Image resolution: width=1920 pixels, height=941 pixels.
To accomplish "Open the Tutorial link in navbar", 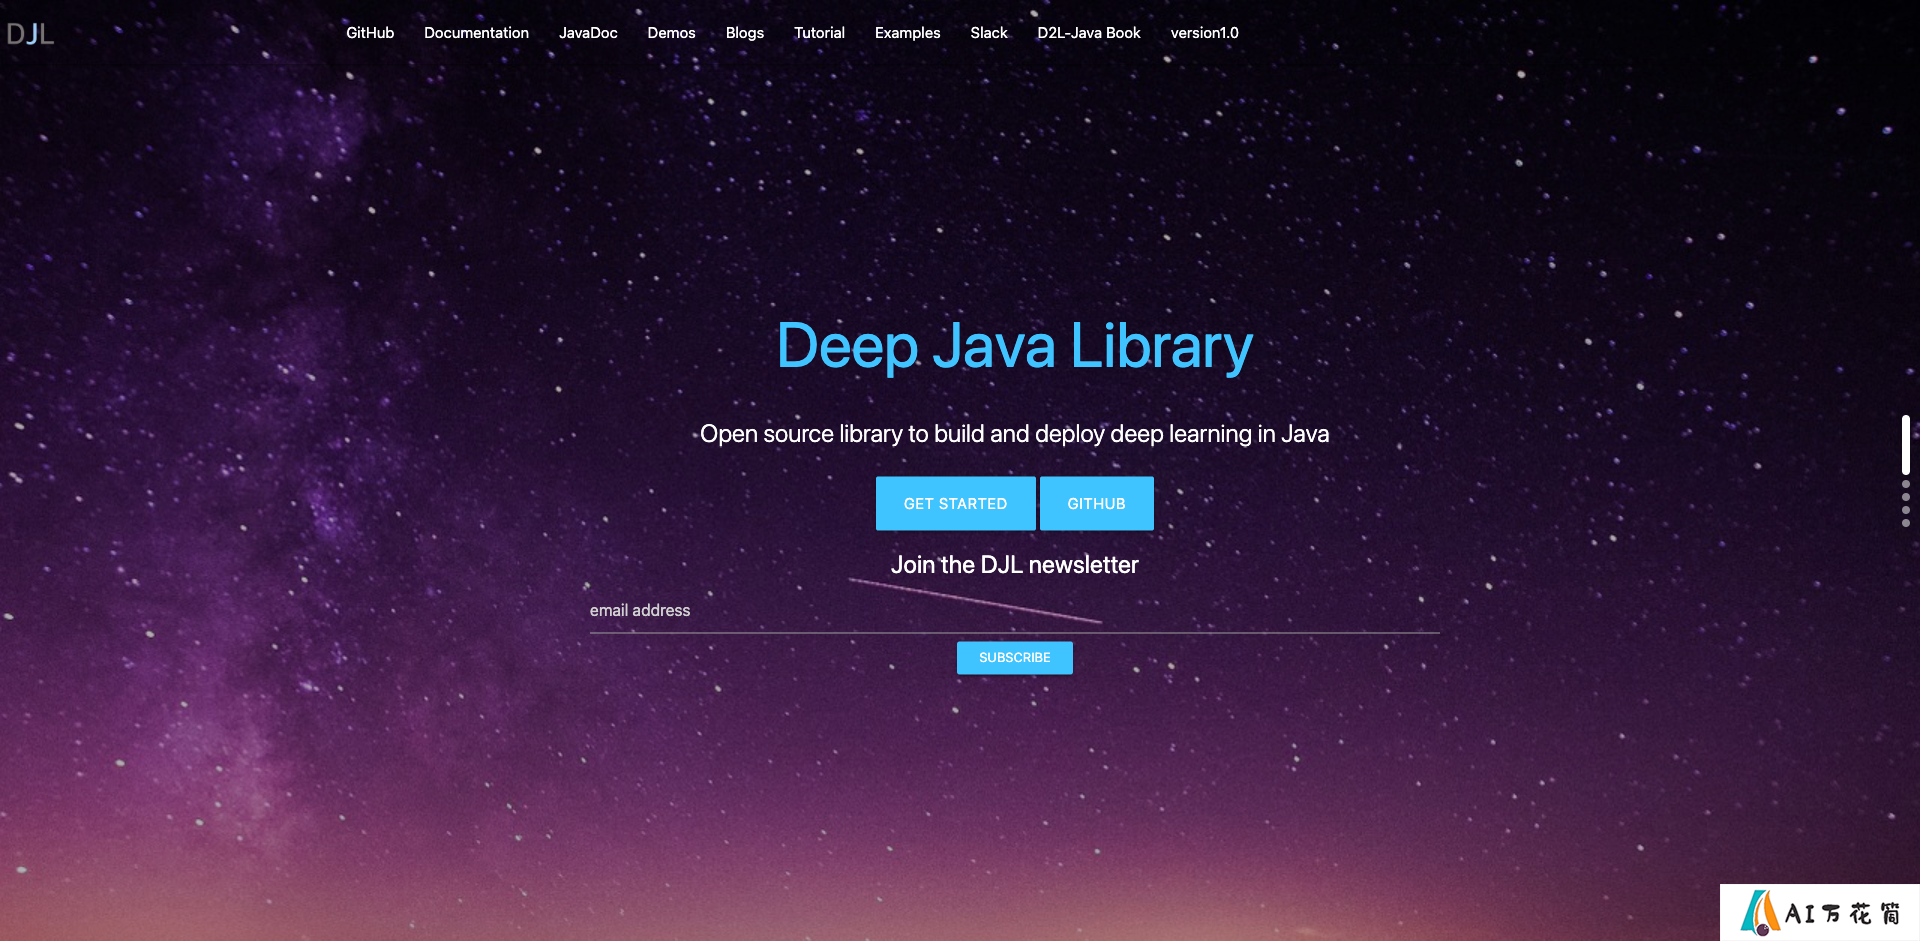I will [819, 33].
